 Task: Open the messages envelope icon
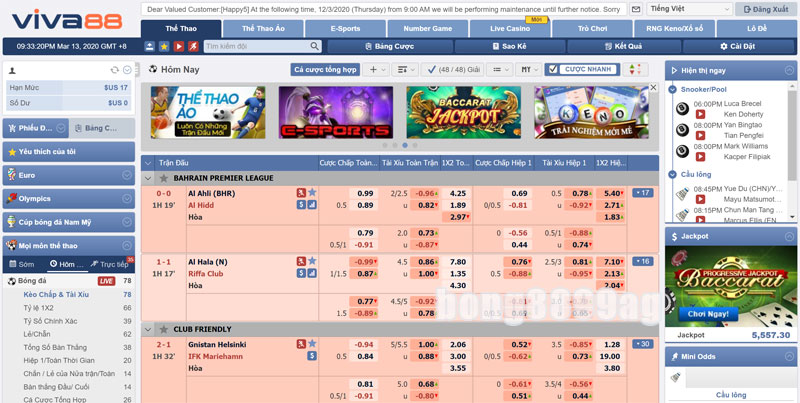point(636,9)
